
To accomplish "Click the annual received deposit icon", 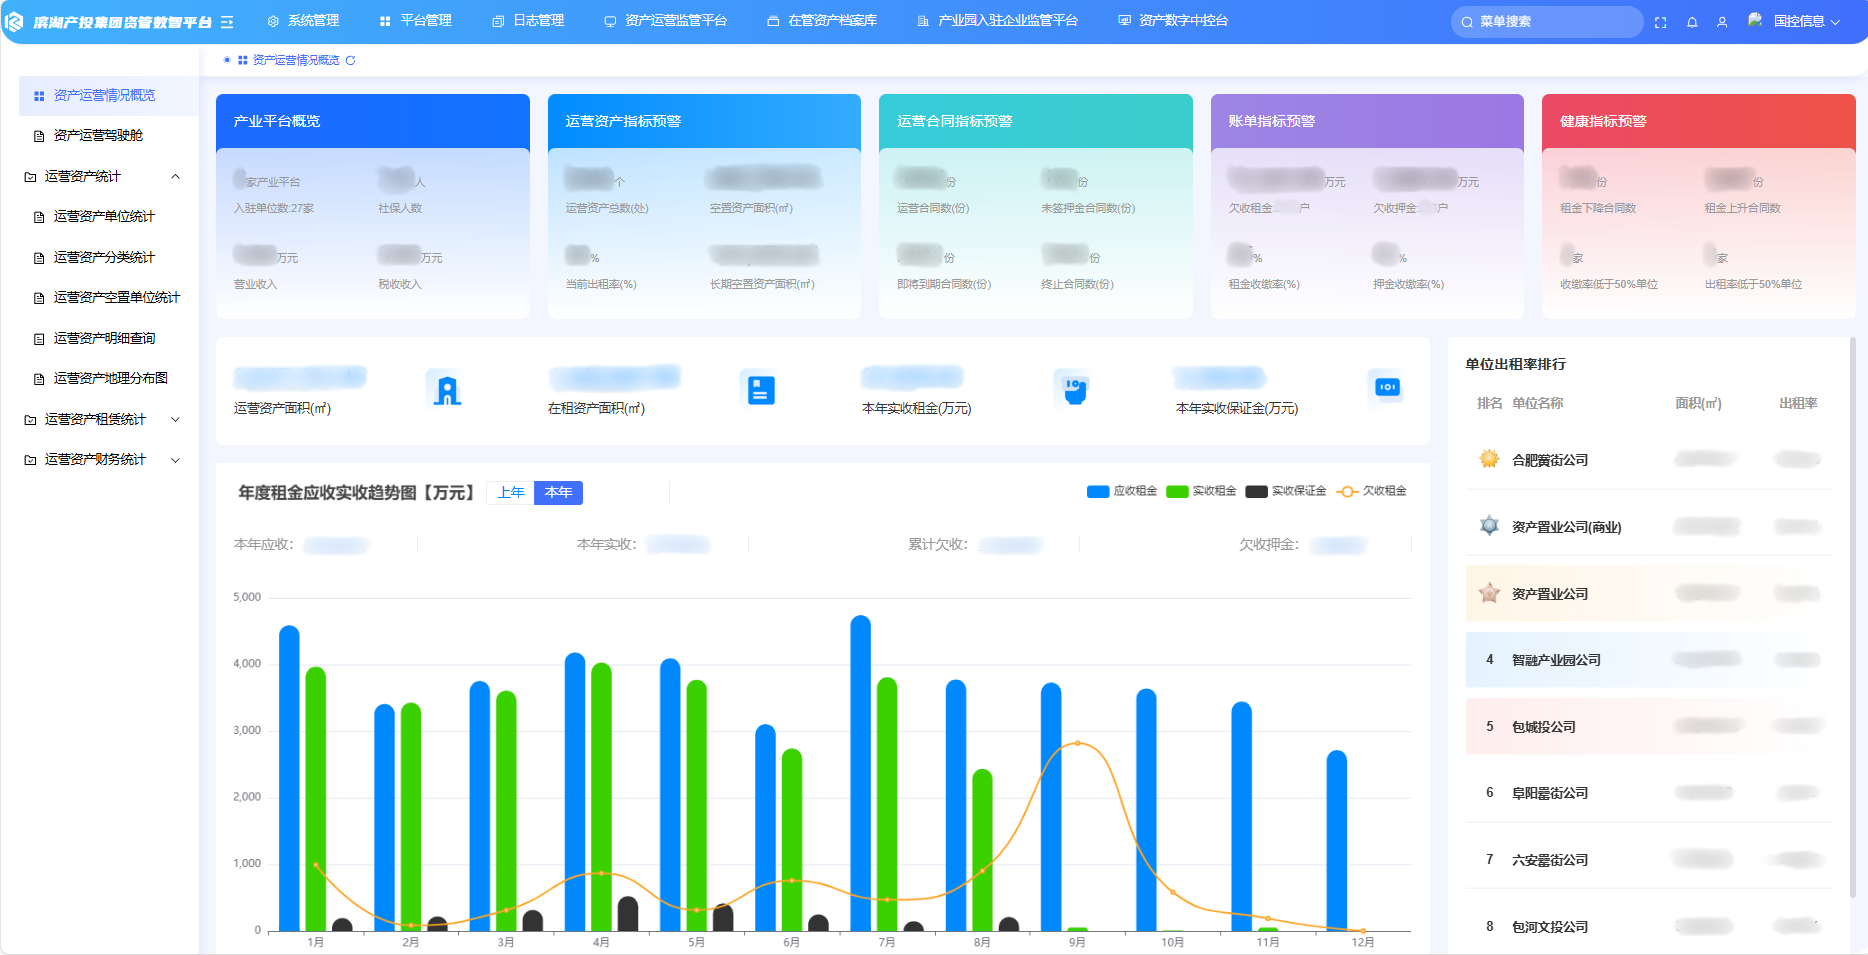I will click(x=1387, y=387).
